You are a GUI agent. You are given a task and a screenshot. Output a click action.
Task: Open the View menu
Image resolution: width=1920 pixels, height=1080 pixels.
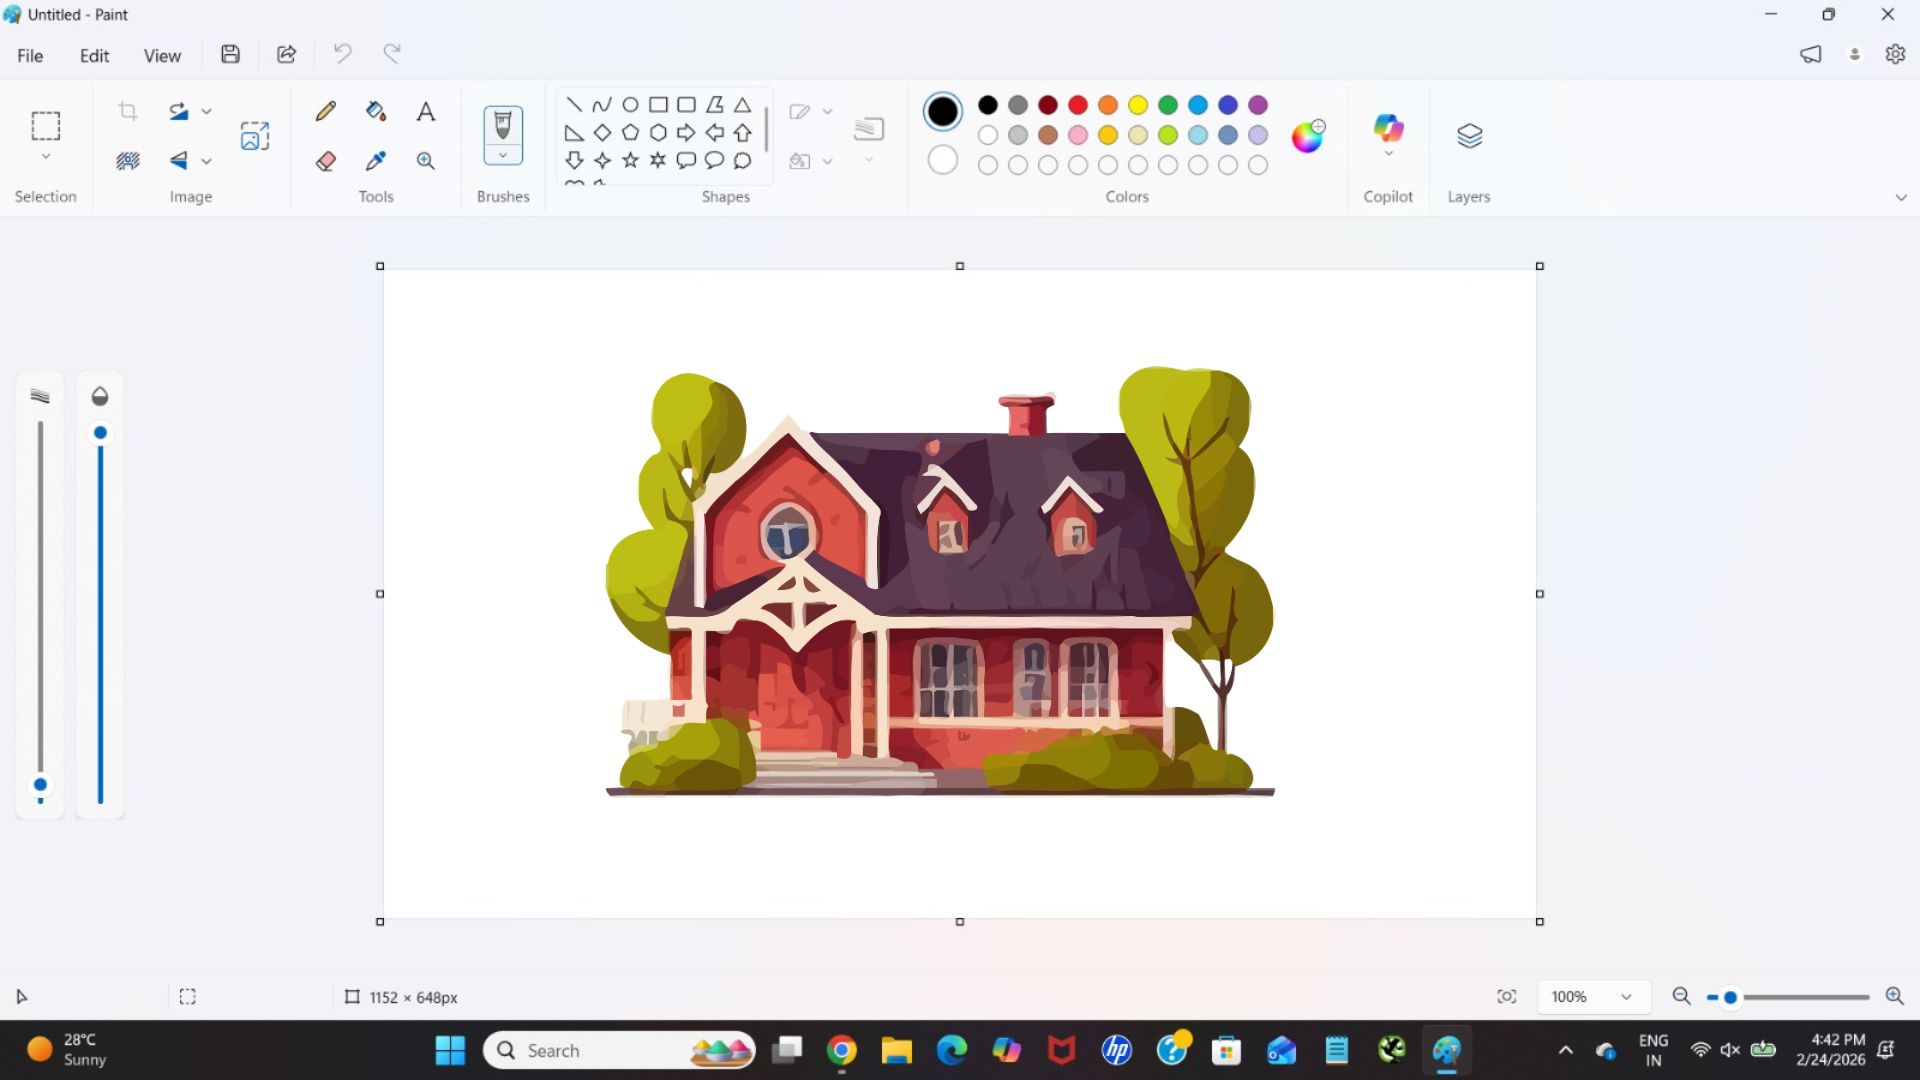tap(162, 56)
